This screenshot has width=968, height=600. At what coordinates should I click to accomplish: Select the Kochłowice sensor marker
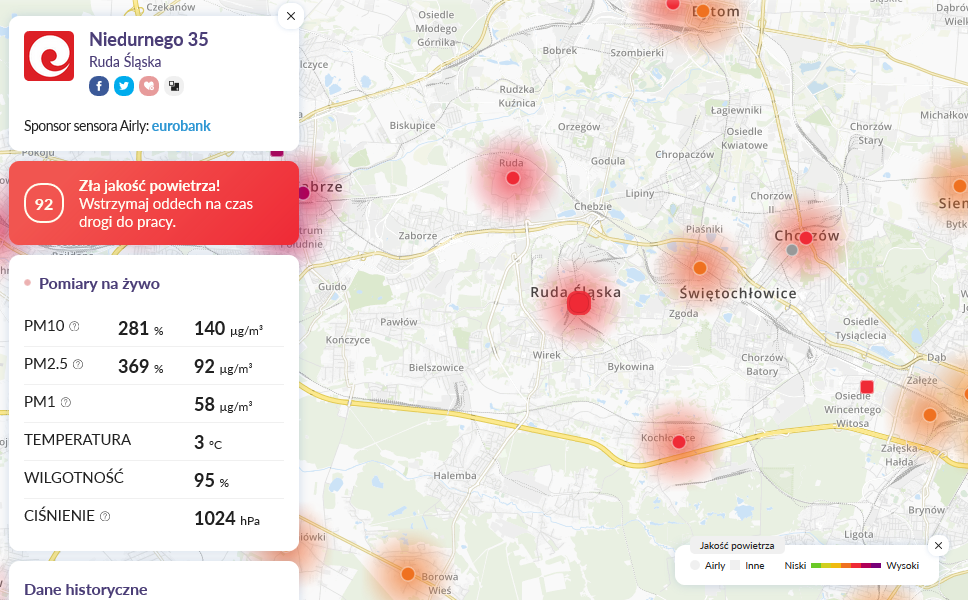point(679,442)
